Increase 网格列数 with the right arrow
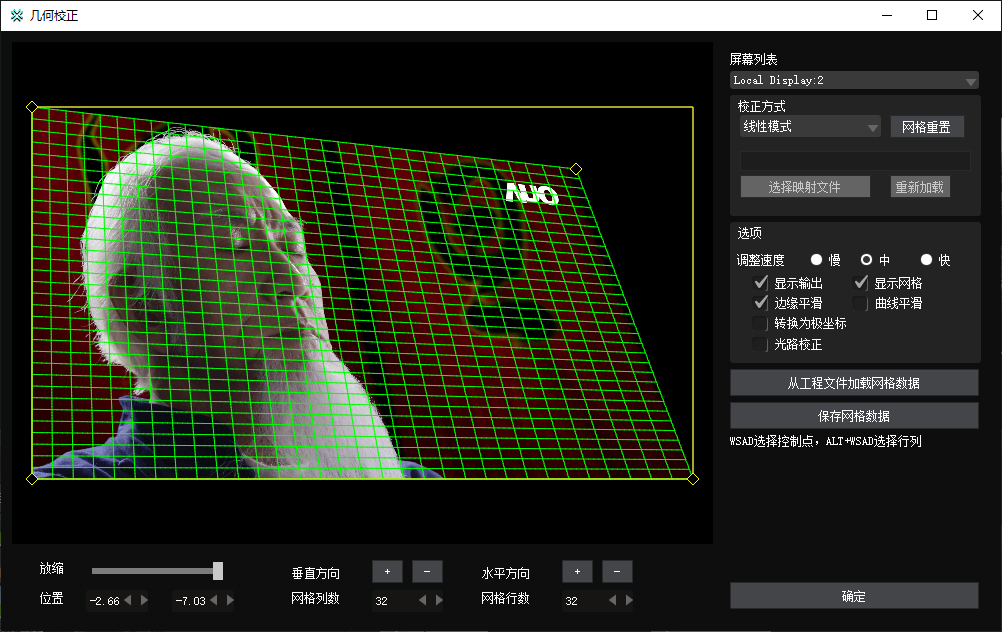1002x632 pixels. coord(438,601)
